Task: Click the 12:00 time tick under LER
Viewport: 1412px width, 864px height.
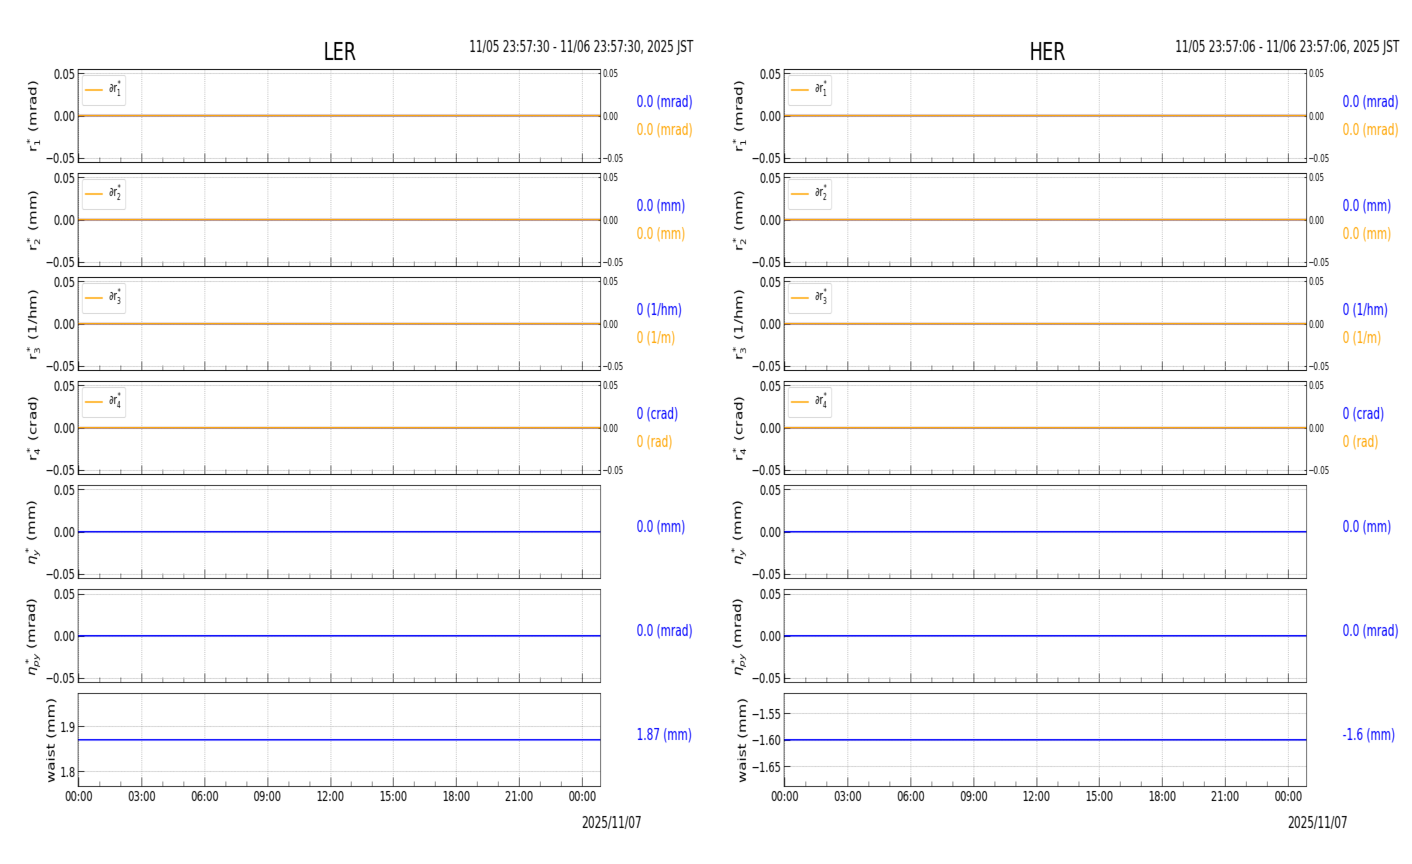Action: coord(330,797)
